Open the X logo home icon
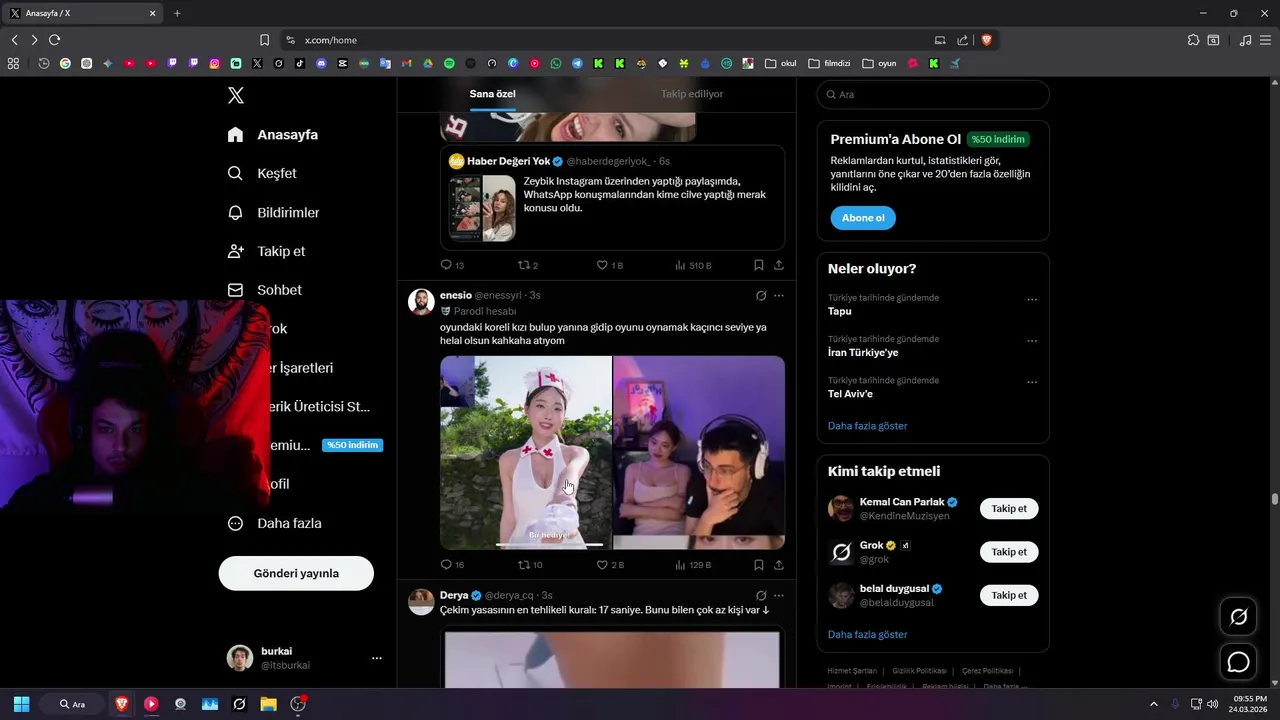The width and height of the screenshot is (1280, 720). (236, 96)
